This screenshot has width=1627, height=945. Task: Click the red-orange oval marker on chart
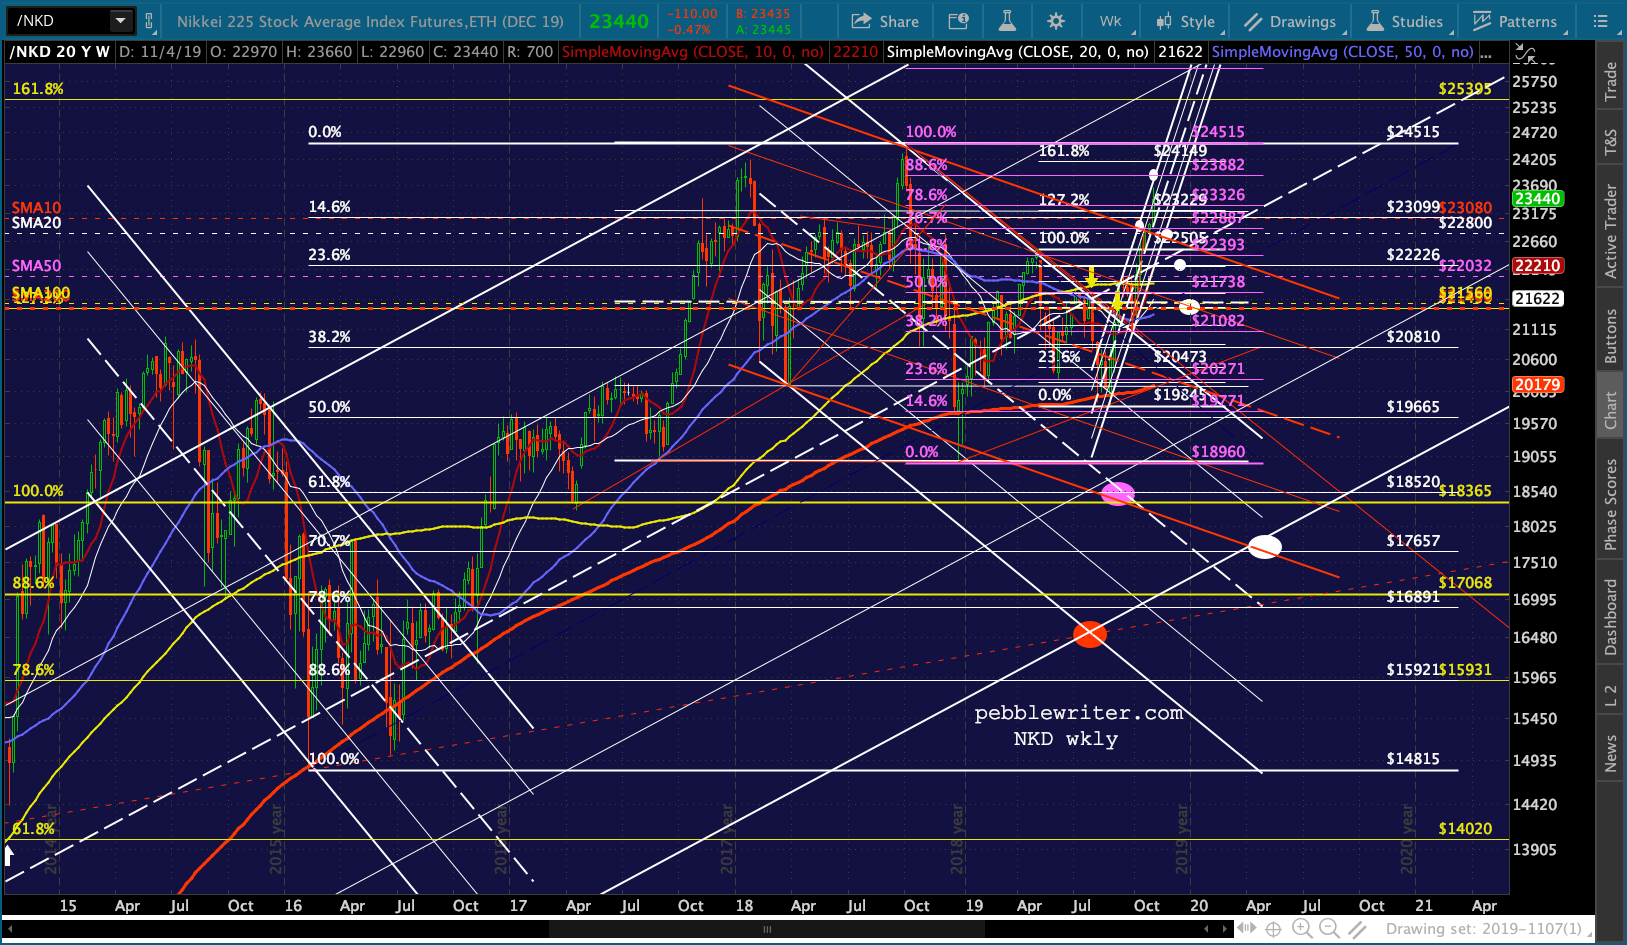tap(1089, 634)
